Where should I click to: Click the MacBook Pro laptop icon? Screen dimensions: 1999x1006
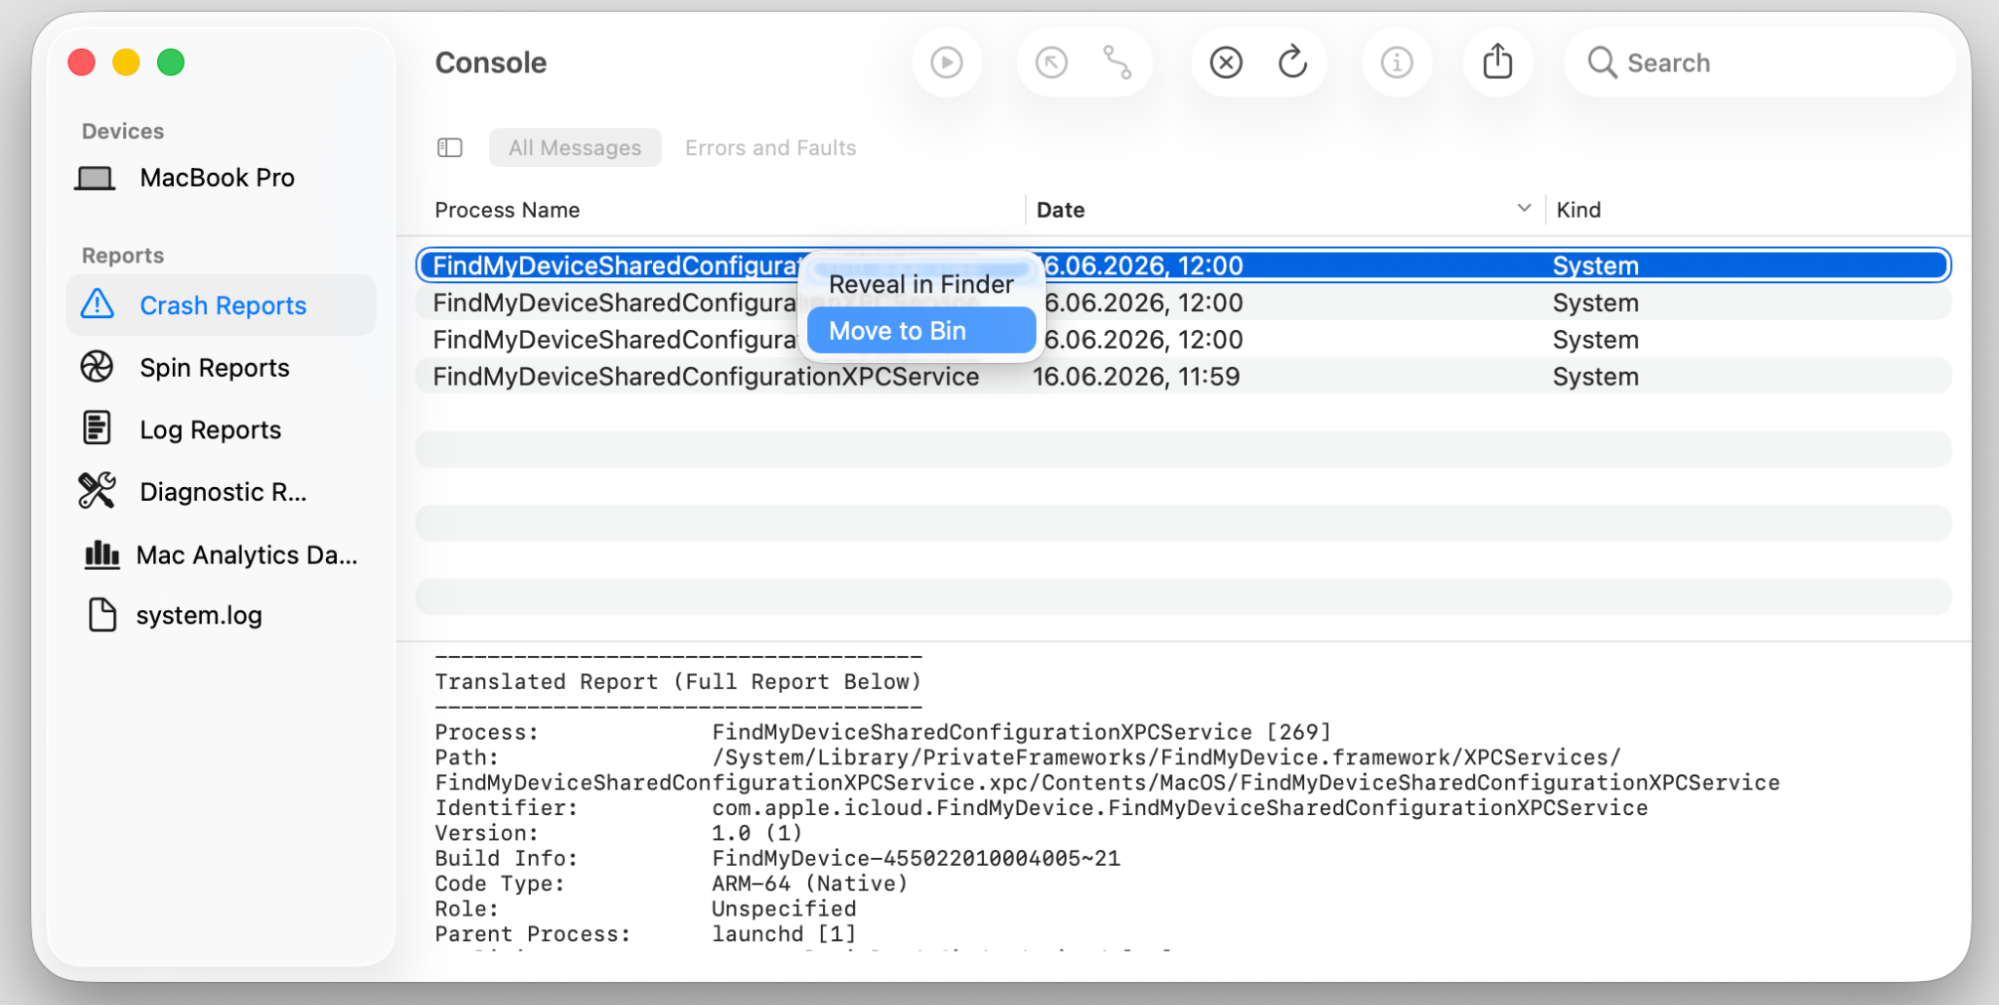tap(95, 178)
